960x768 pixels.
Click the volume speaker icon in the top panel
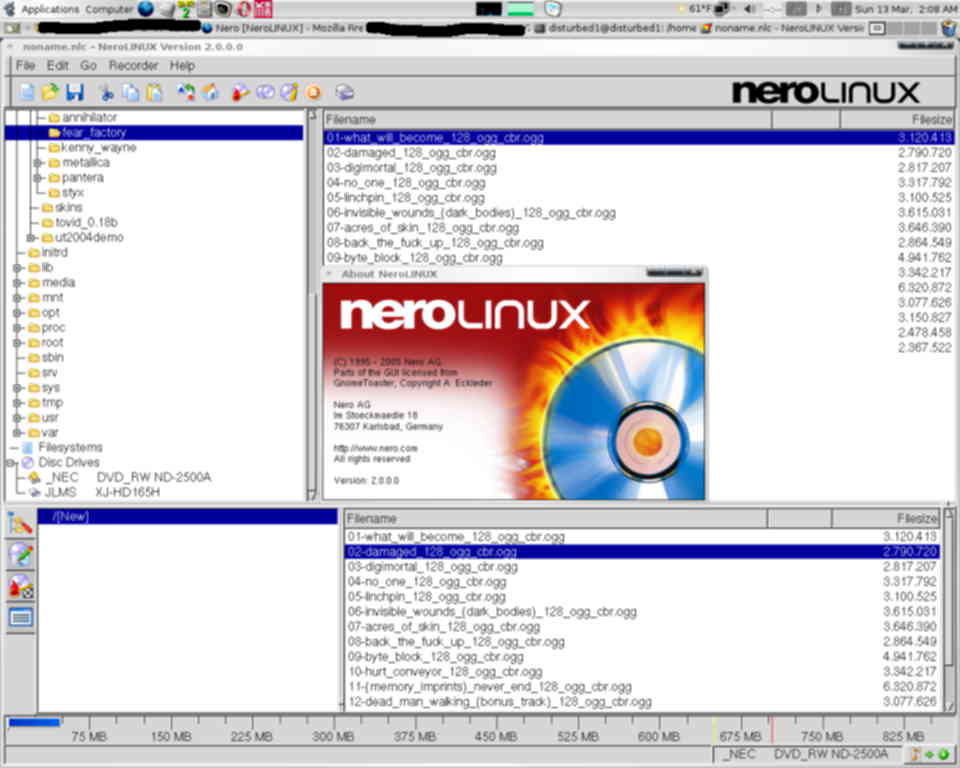pos(750,9)
